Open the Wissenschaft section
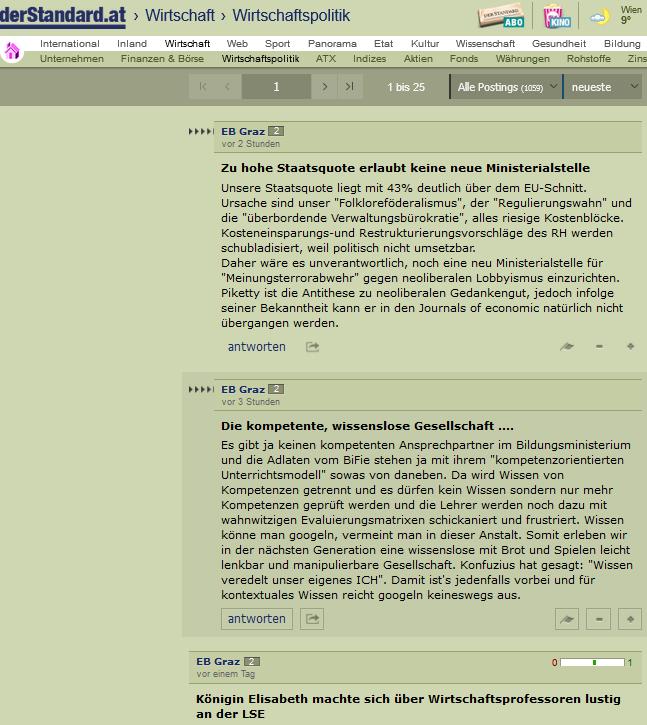The height and width of the screenshot is (725, 647). [x=485, y=43]
